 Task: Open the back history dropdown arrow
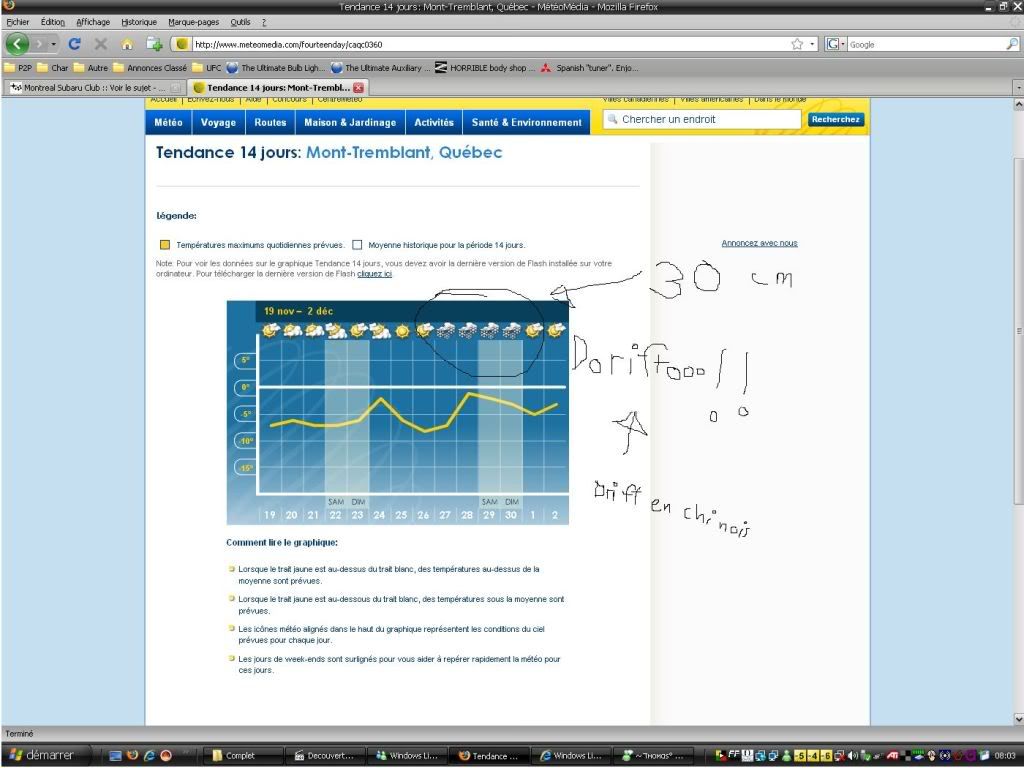[x=54, y=44]
